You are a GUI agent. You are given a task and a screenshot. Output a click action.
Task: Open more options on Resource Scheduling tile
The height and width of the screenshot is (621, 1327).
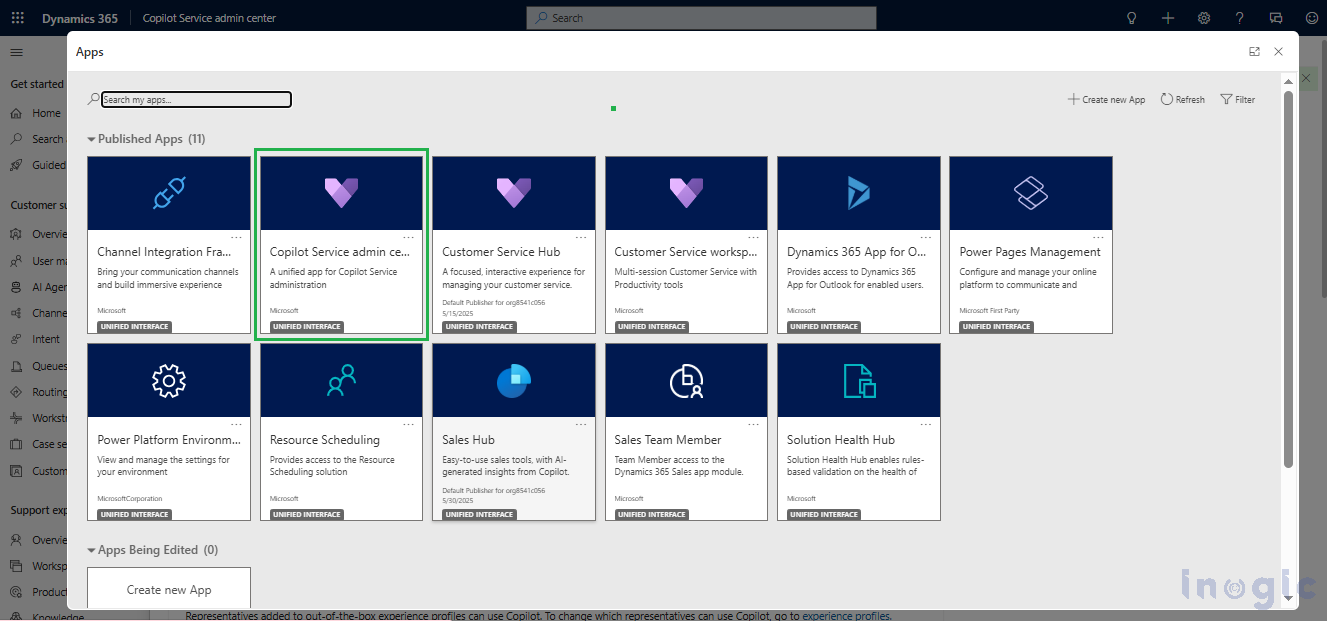pyautogui.click(x=409, y=426)
